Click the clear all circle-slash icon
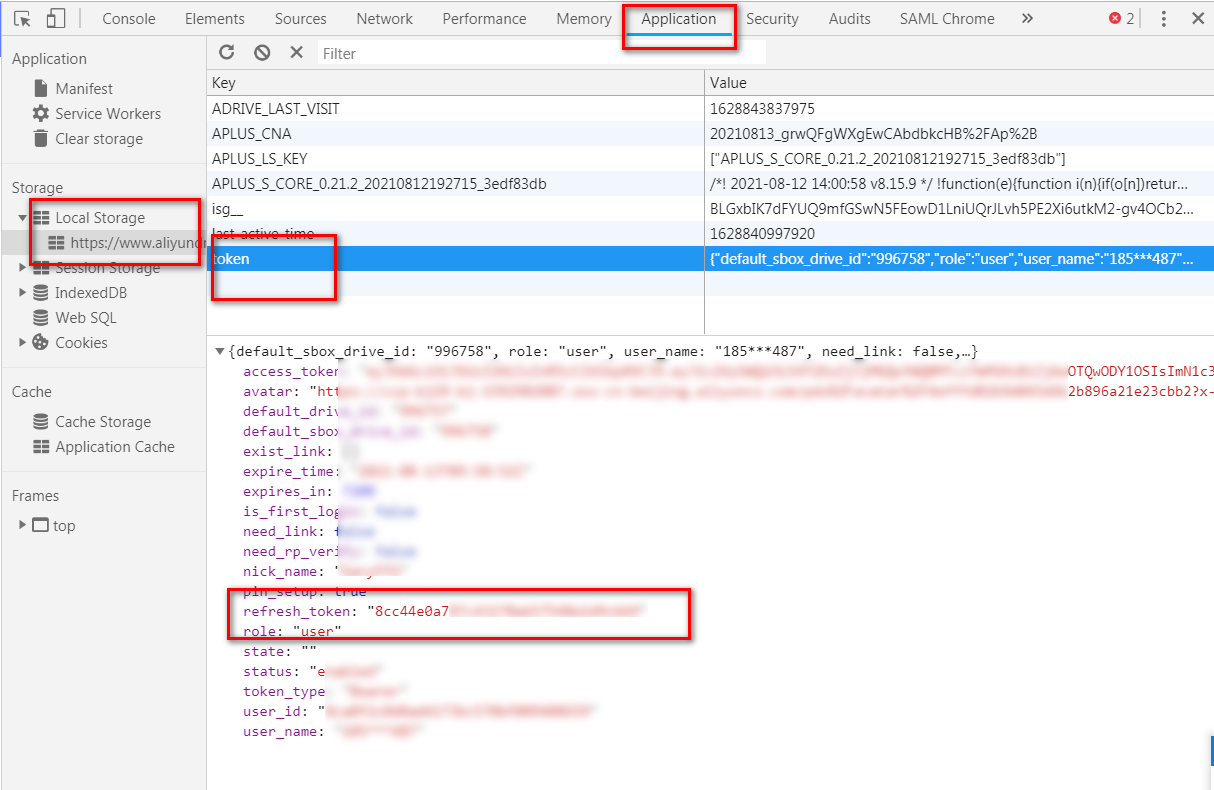Viewport: 1214px width, 790px height. click(x=262, y=53)
